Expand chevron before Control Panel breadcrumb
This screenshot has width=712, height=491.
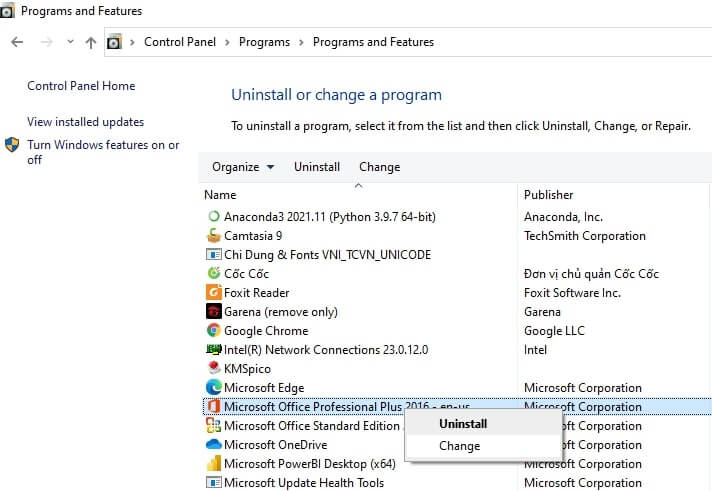coord(132,42)
